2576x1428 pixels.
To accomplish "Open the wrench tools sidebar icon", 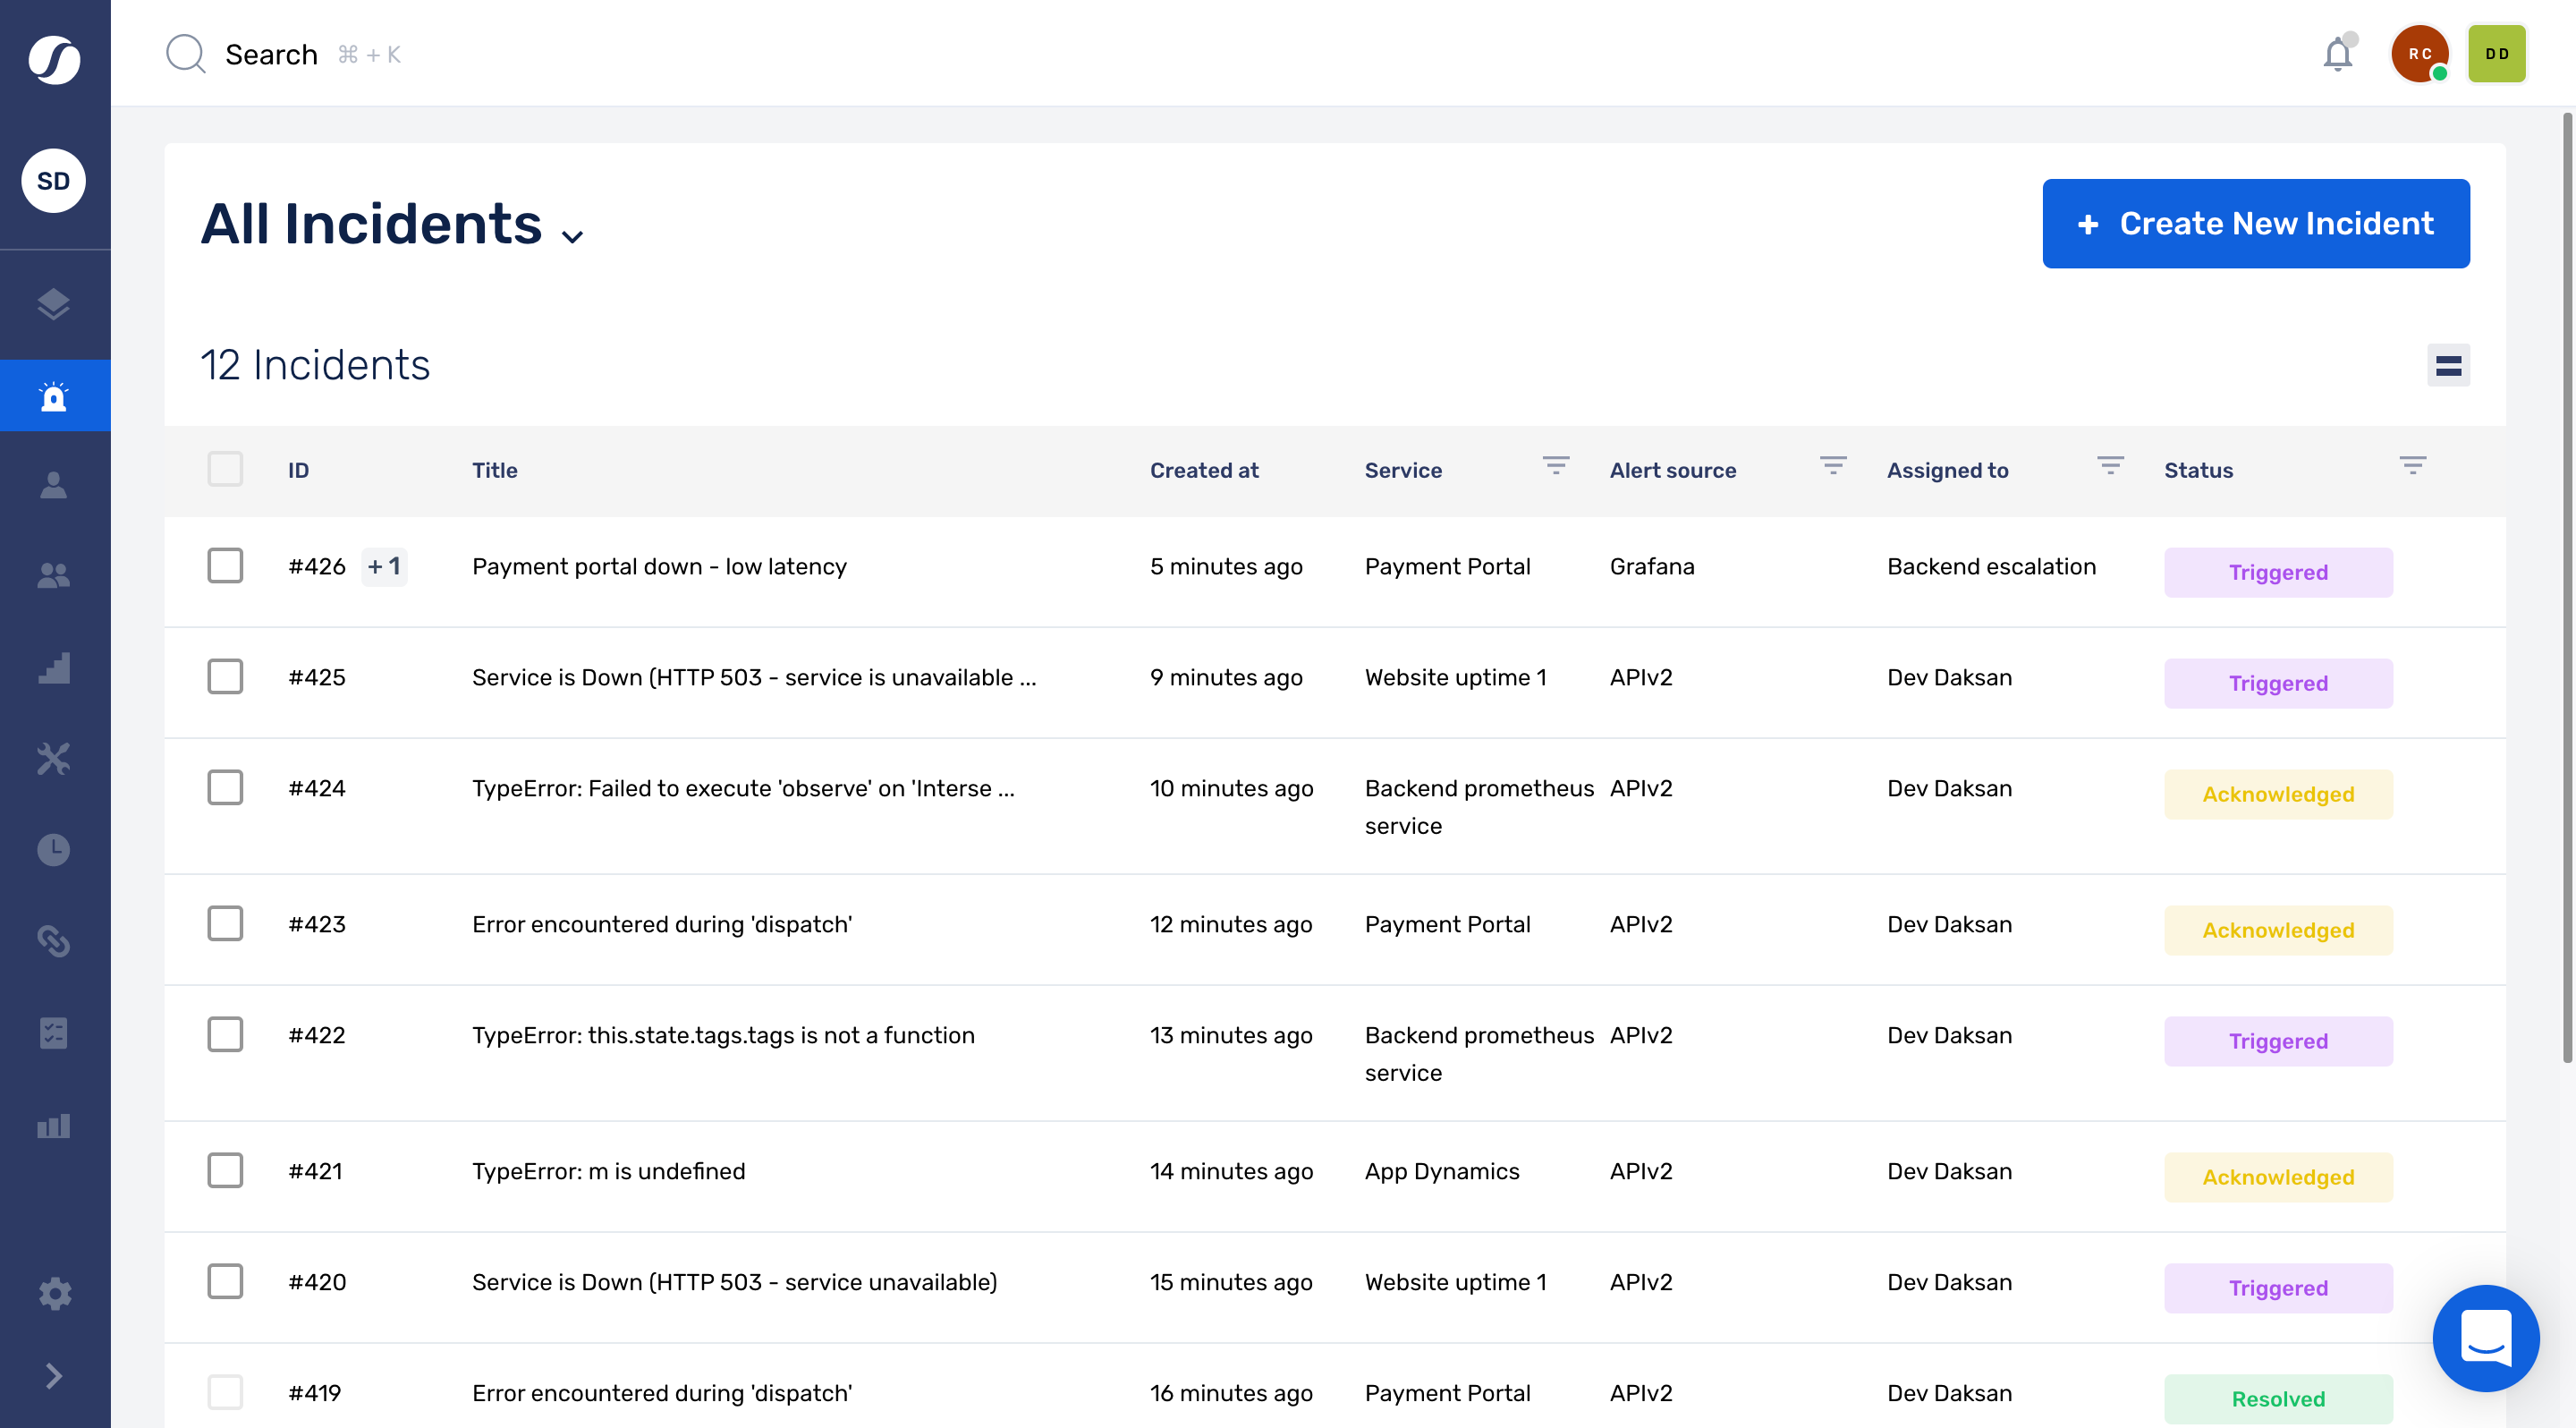I will [x=54, y=759].
